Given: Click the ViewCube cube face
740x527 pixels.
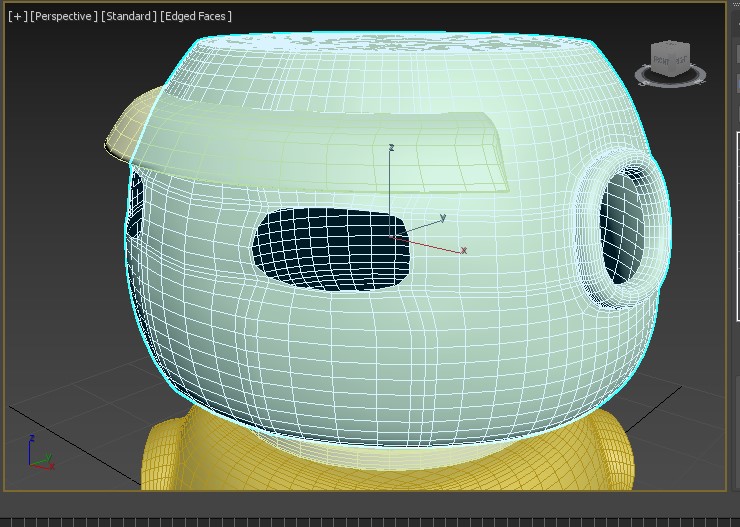Looking at the screenshot, I should (669, 58).
